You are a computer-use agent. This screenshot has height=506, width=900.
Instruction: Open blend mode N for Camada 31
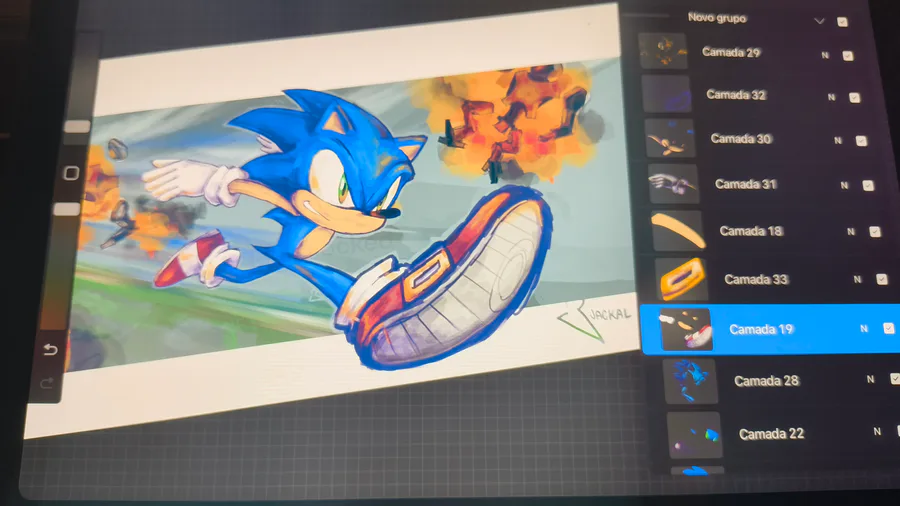coord(844,185)
